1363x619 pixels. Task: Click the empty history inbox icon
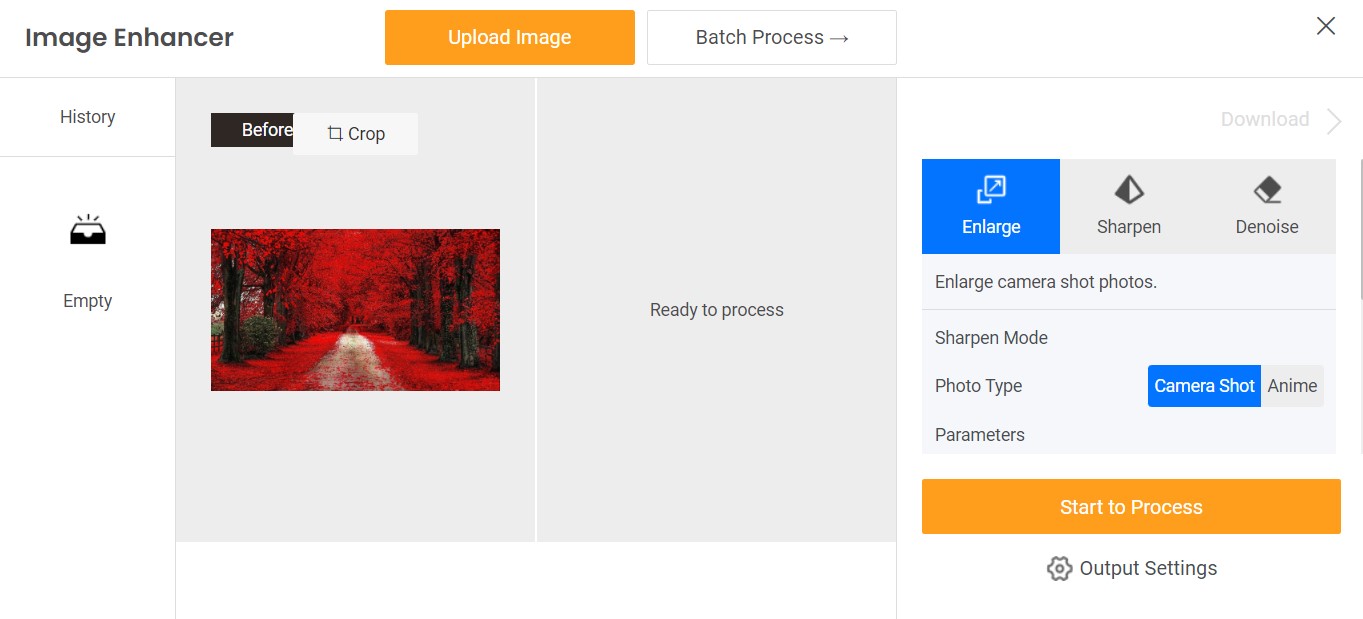87,228
